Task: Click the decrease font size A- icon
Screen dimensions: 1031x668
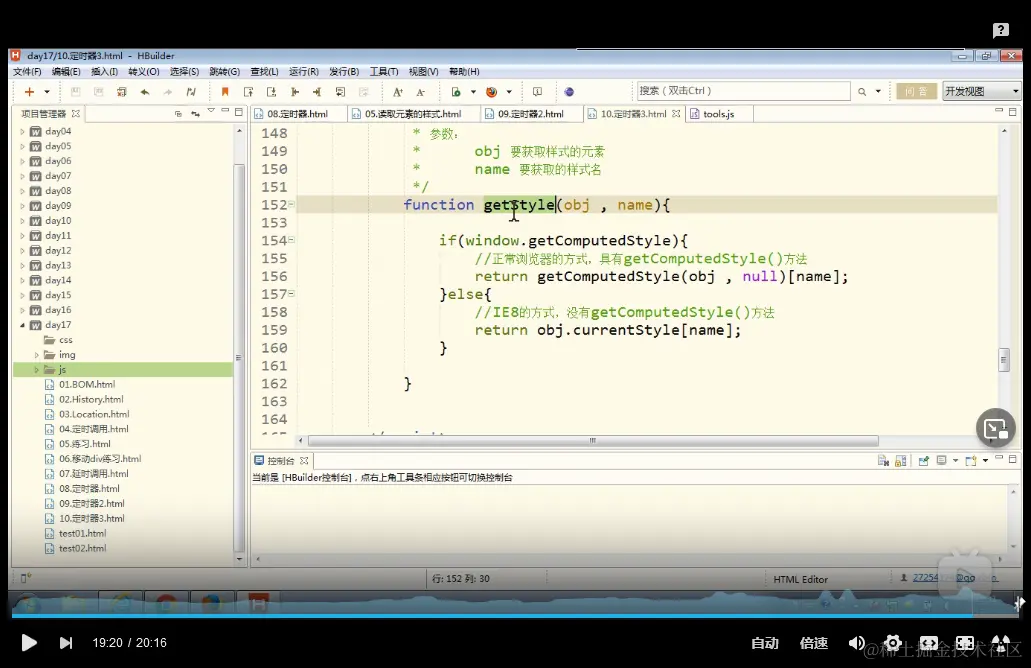Action: [x=421, y=92]
